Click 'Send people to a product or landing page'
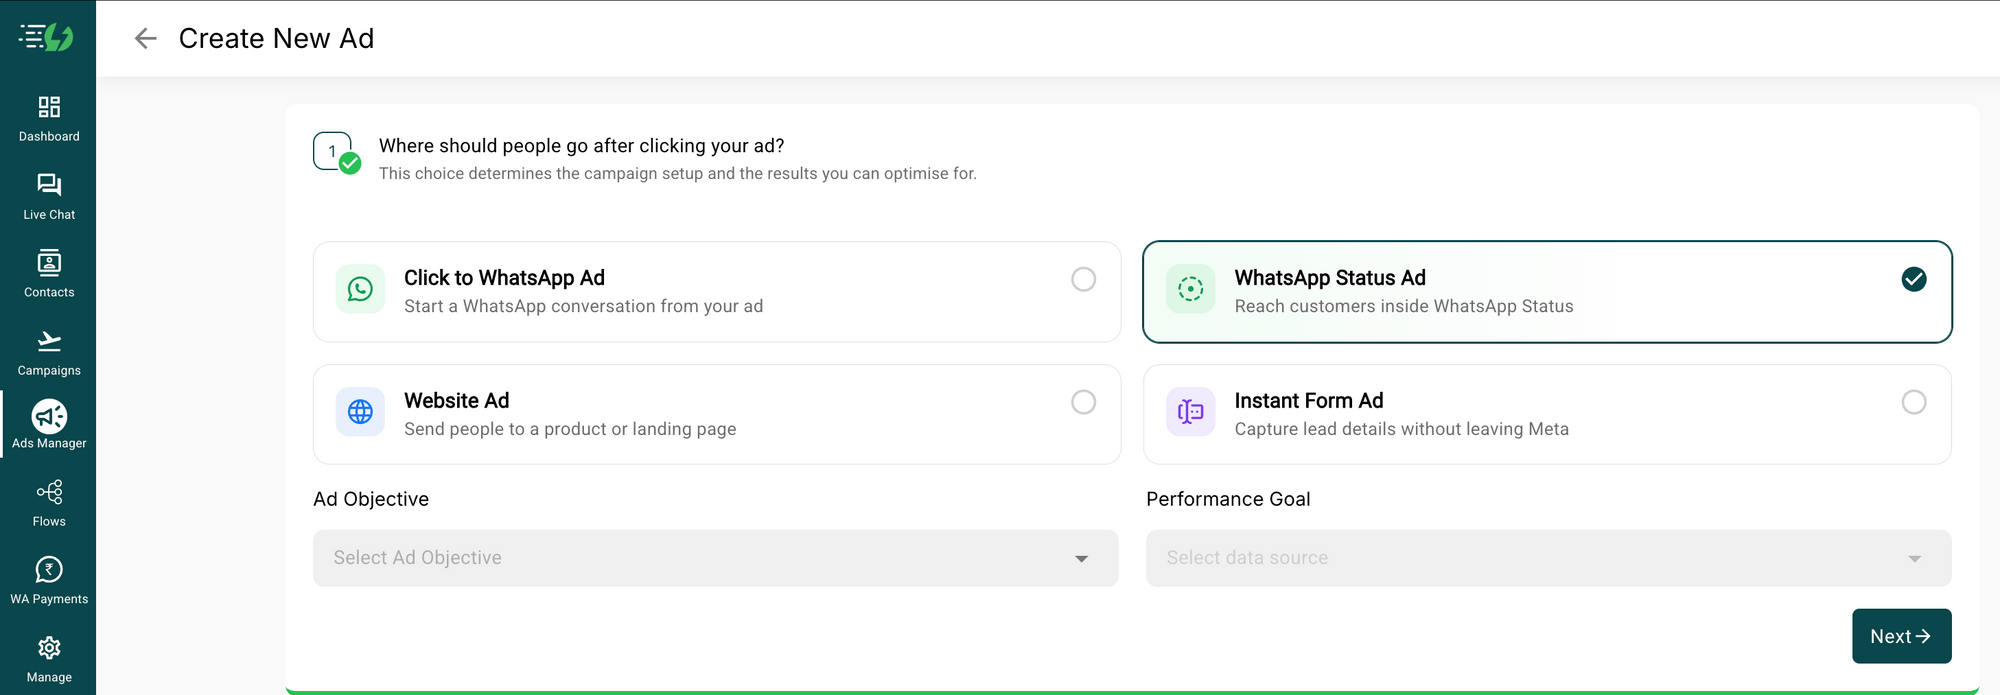The image size is (2000, 695). (x=570, y=429)
